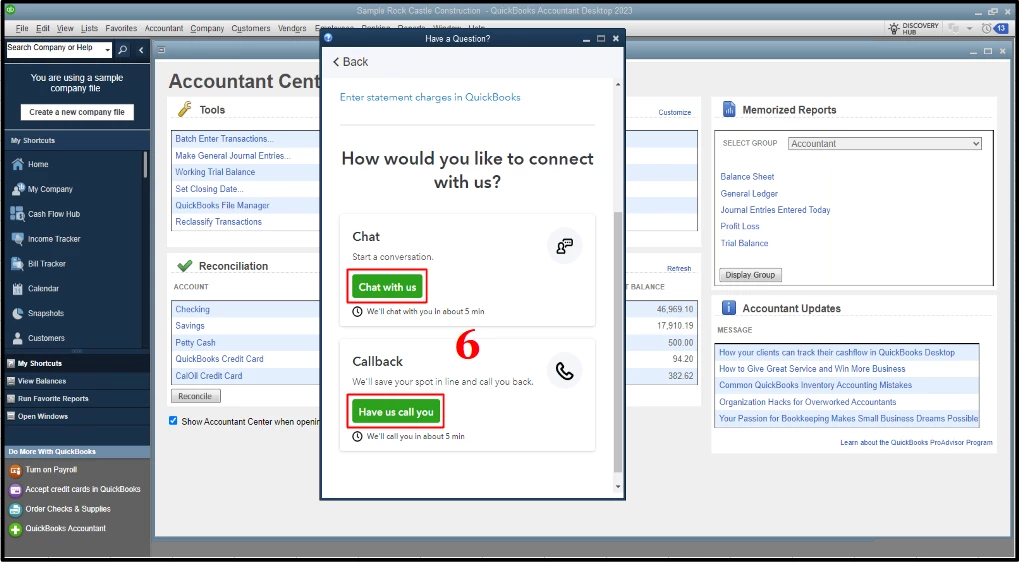Viewport: 1019px width, 562px height.
Task: Click the search magnifier icon
Action: [123, 49]
